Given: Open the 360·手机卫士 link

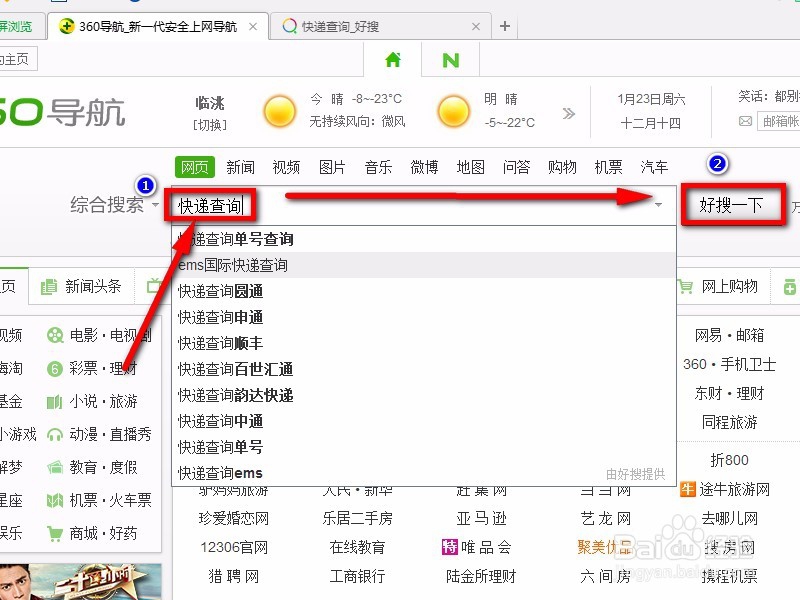Looking at the screenshot, I should (x=729, y=364).
